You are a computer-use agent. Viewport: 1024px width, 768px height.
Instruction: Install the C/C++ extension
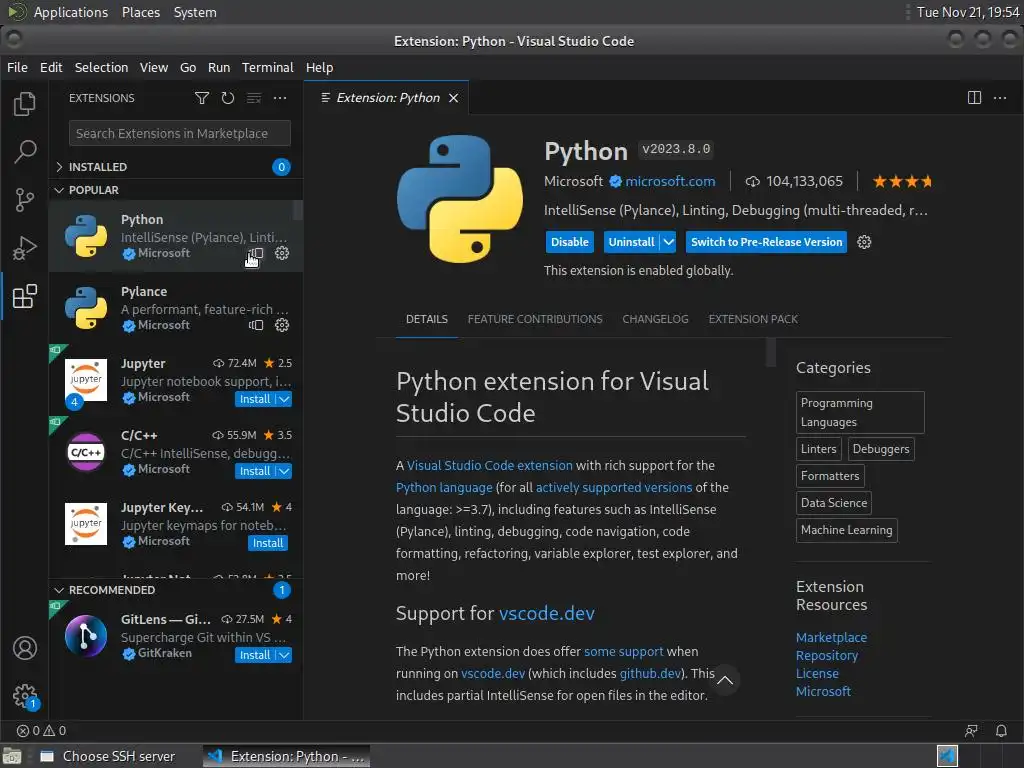click(x=255, y=472)
